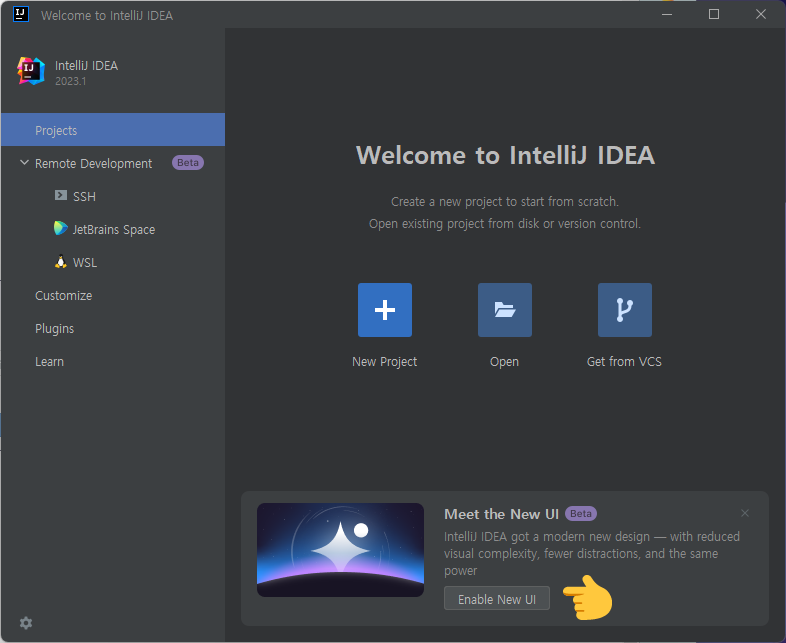Maximize the Welcome window
This screenshot has height=643, width=786.
[714, 14]
